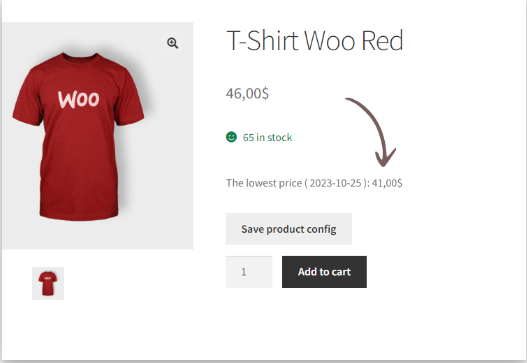Click the Add to cart button

pyautogui.click(x=324, y=272)
